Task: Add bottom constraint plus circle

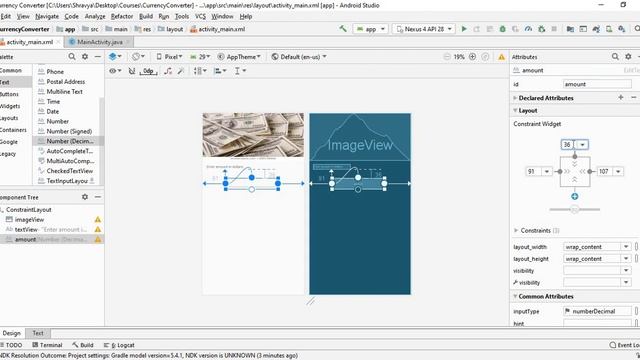Action: [575, 196]
